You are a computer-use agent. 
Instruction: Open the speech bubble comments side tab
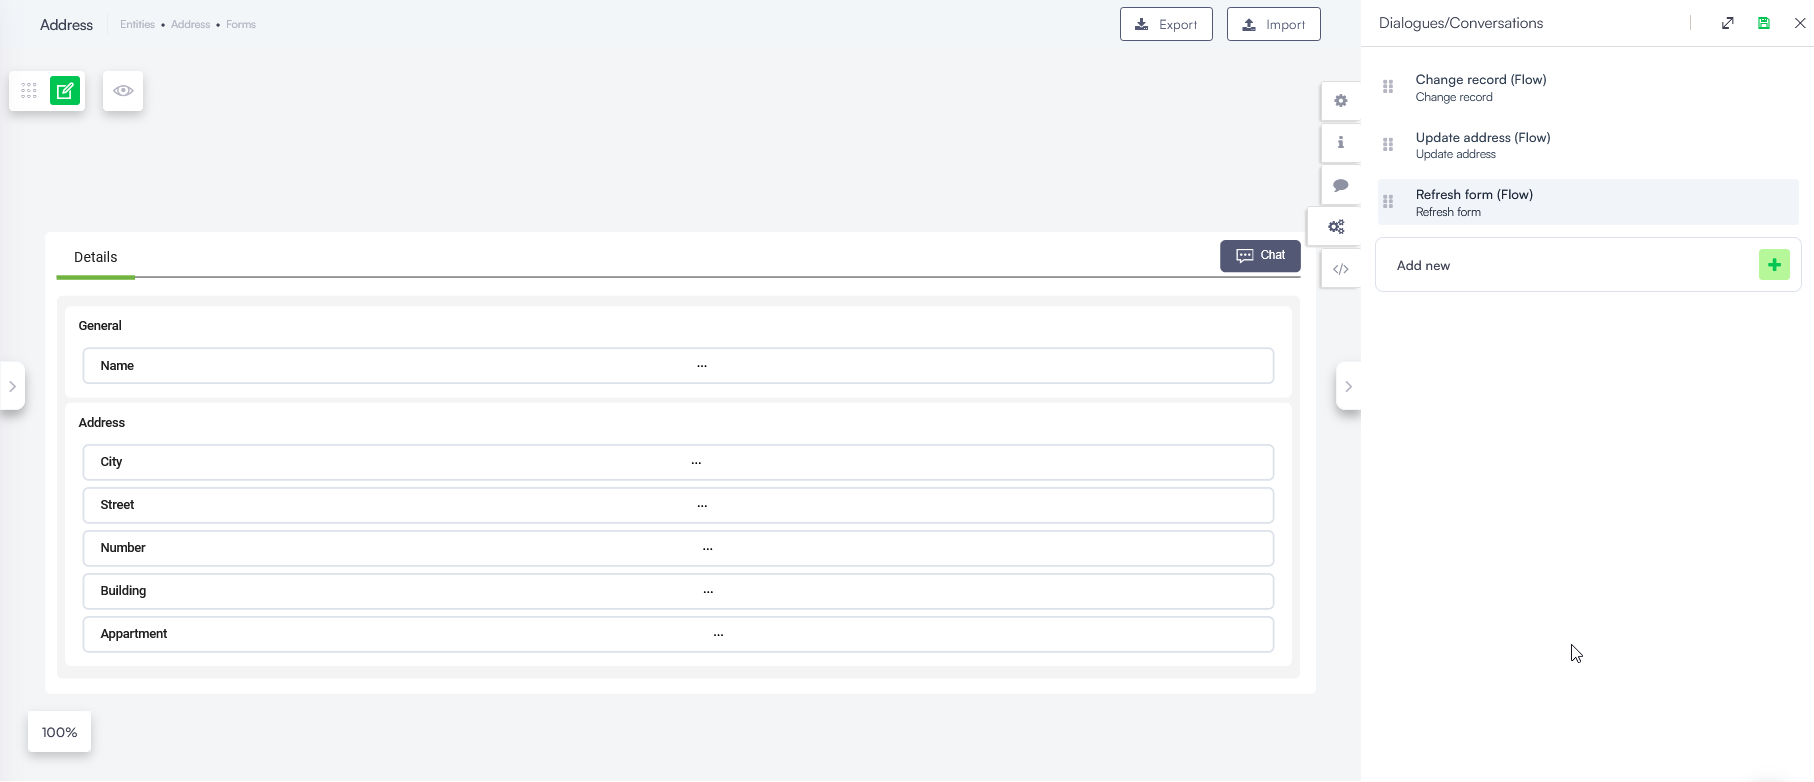tap(1341, 185)
